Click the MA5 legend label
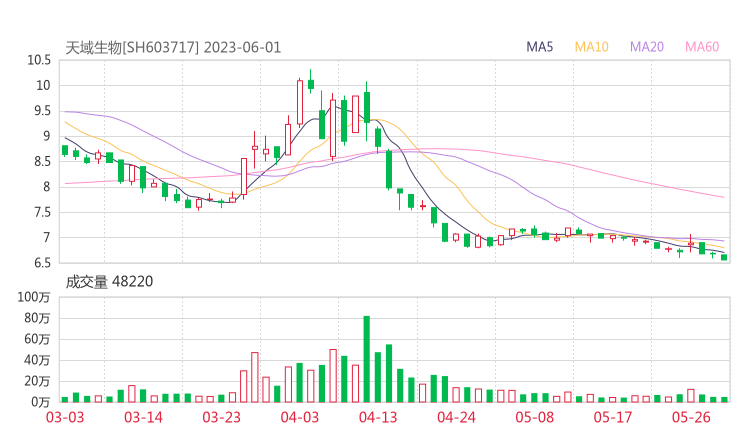This screenshot has width=740, height=440. coord(539,47)
